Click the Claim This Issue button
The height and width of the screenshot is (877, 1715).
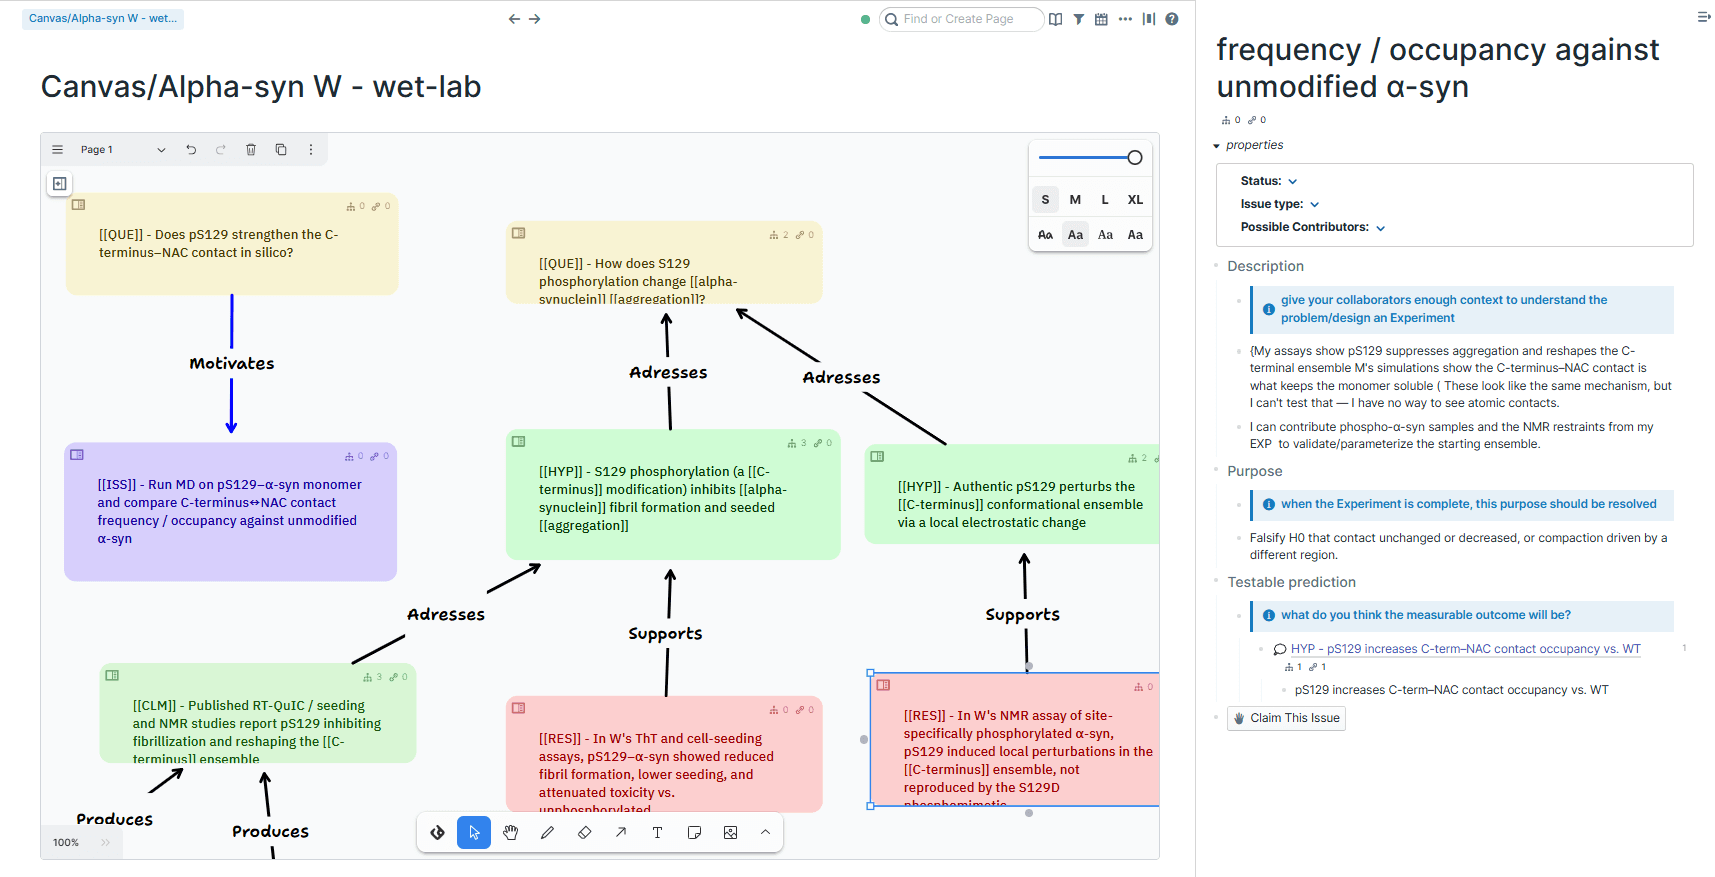coord(1286,718)
